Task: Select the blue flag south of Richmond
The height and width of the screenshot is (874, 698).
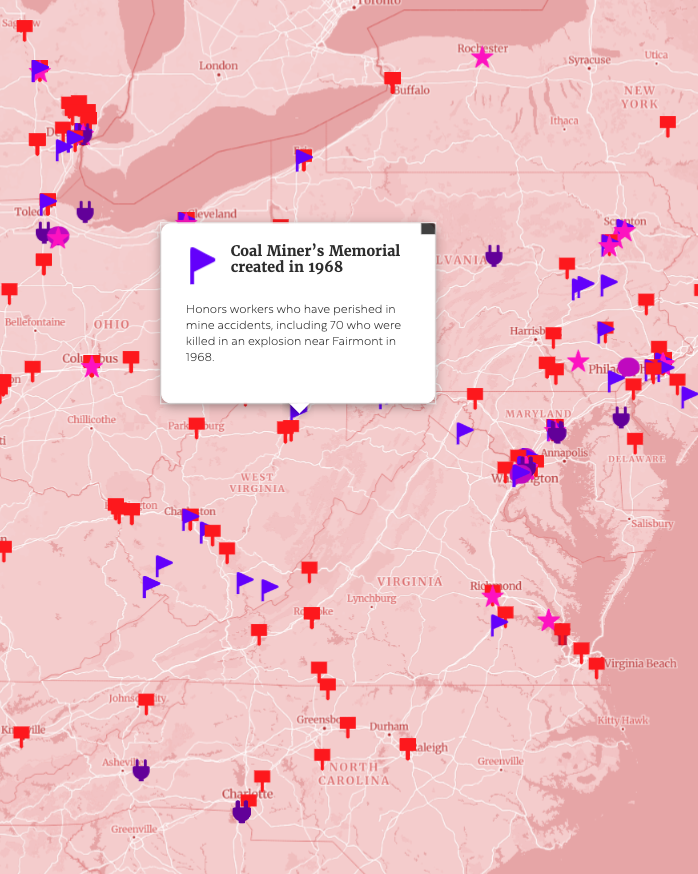Action: click(x=498, y=625)
